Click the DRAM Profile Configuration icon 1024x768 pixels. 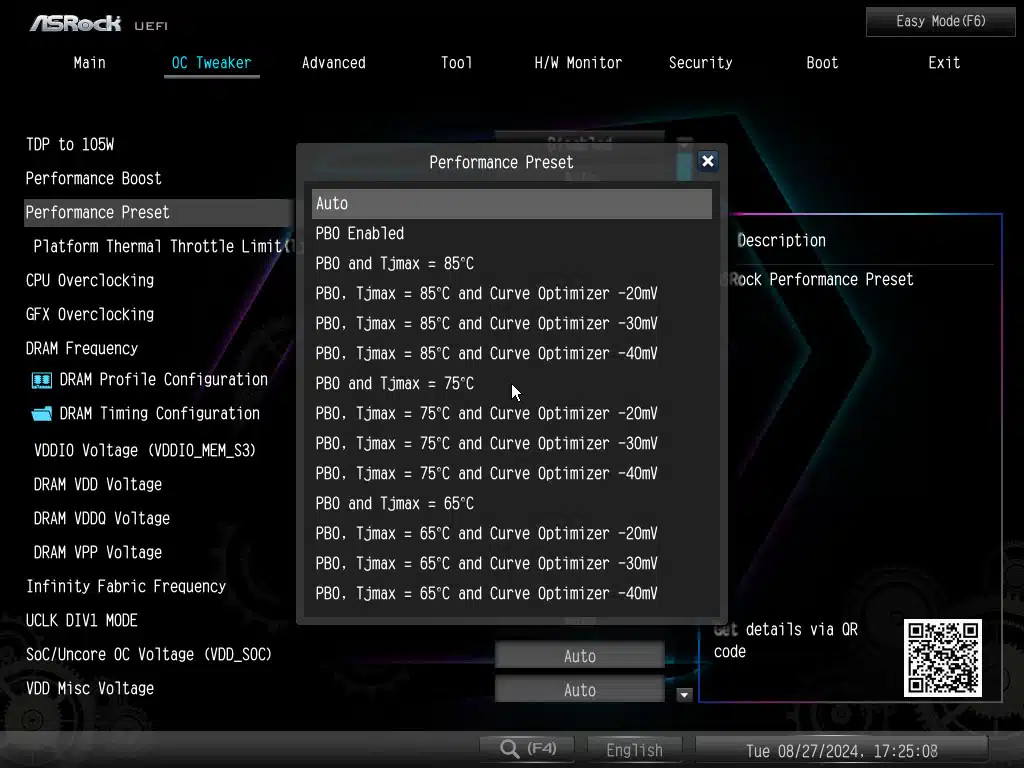pyautogui.click(x=42, y=380)
